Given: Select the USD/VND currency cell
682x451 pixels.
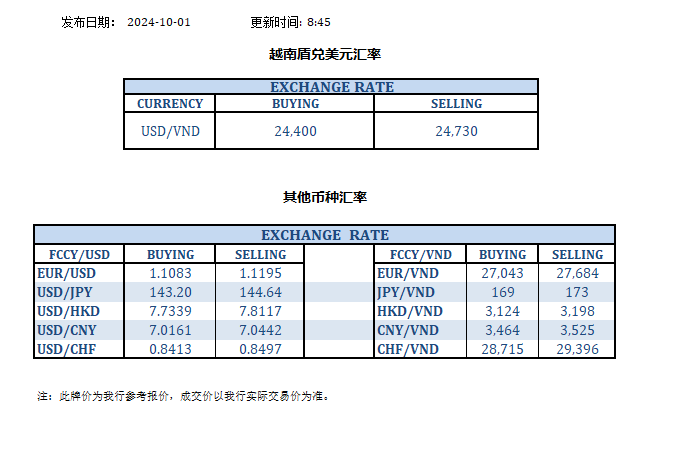Looking at the screenshot, I should pos(169,131).
